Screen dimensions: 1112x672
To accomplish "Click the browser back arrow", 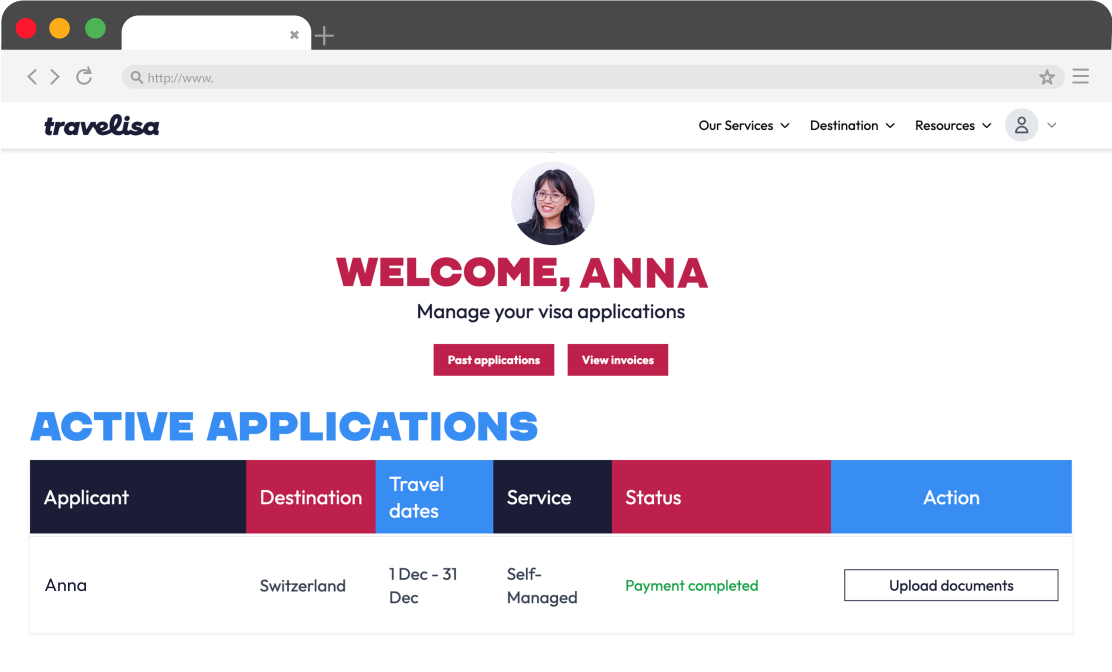I will click(32, 77).
